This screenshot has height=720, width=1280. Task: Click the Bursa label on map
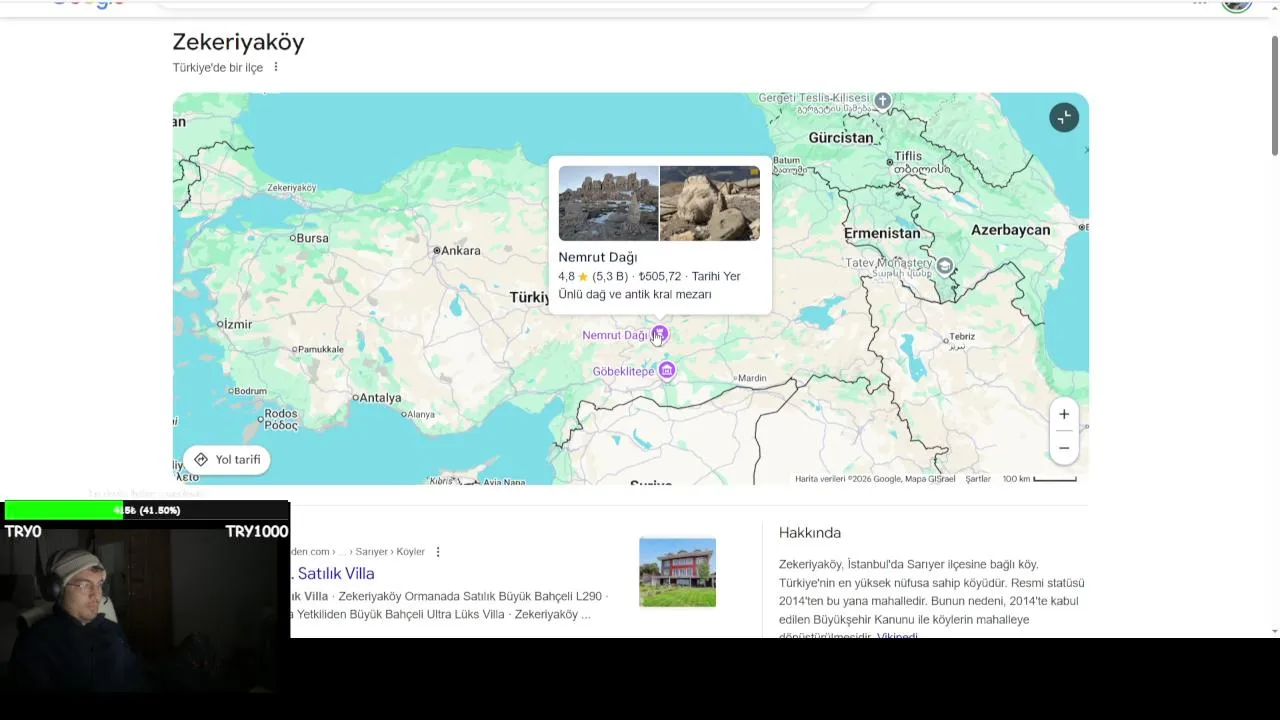click(312, 238)
